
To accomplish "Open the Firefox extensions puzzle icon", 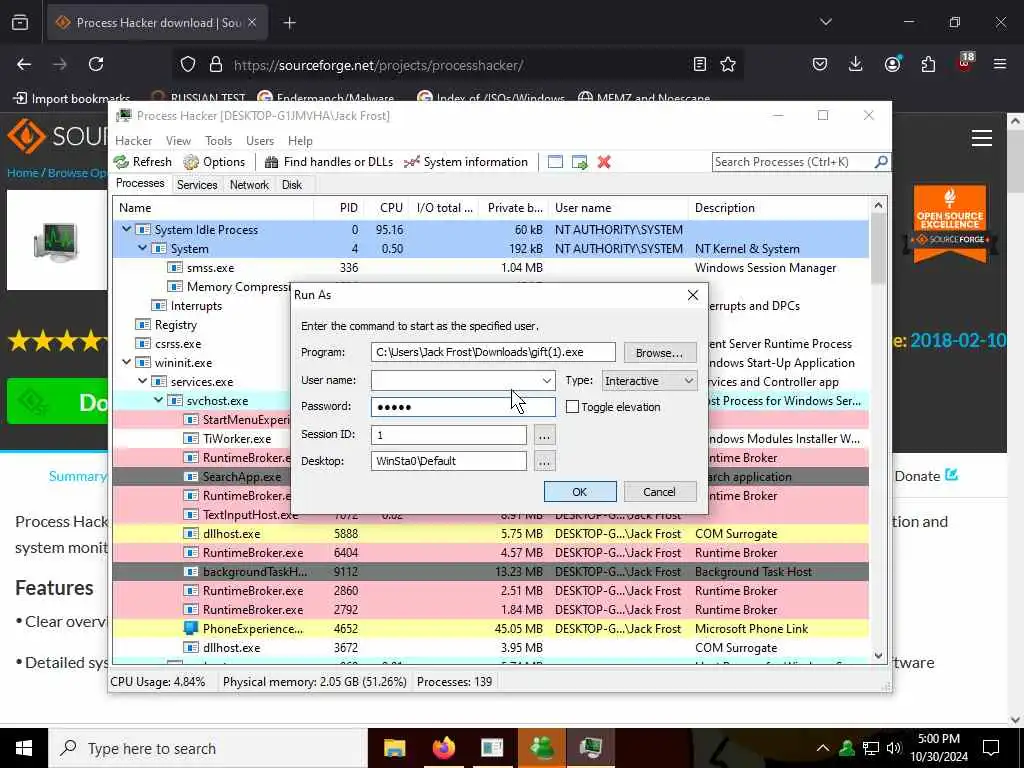I will (928, 64).
